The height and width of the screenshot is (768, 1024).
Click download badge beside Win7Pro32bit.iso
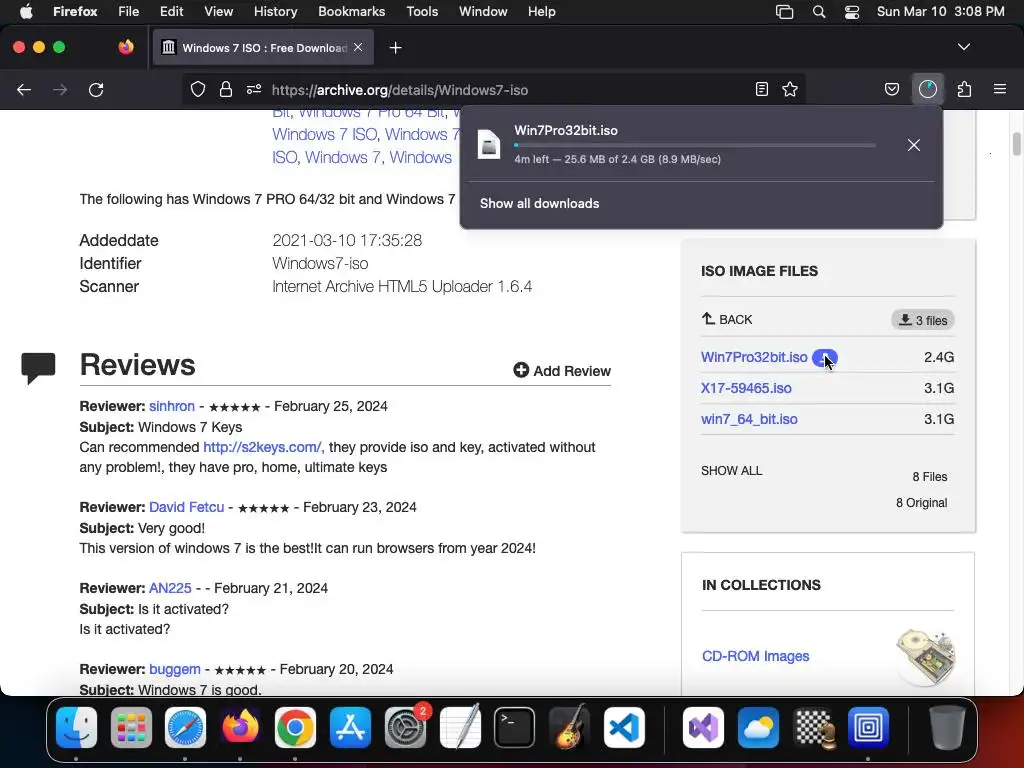pyautogui.click(x=824, y=358)
